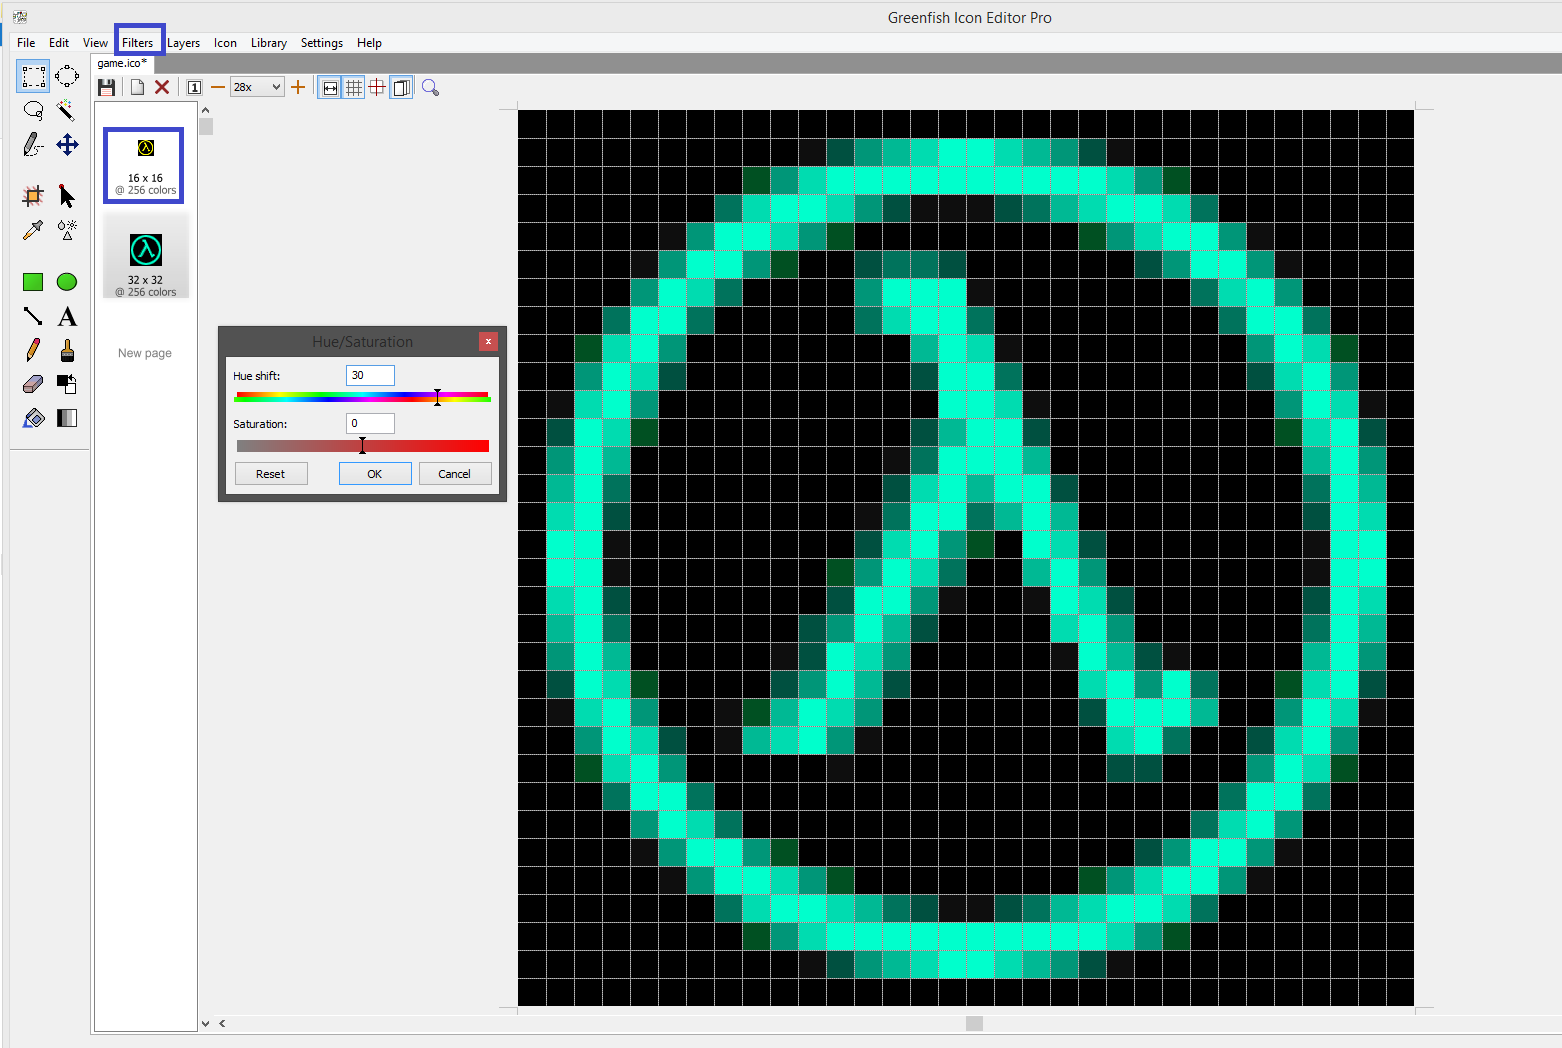This screenshot has width=1562, height=1048.
Task: Click the canvas horizontal scrollbar thumb
Action: coord(975,1023)
